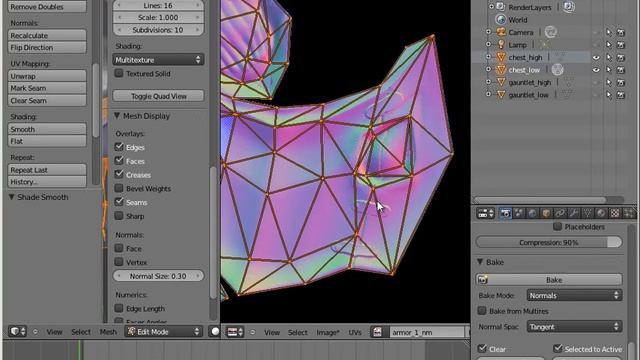Open the Multitexture shading dropdown
Viewport: 640px width, 360px height.
pyautogui.click(x=158, y=60)
